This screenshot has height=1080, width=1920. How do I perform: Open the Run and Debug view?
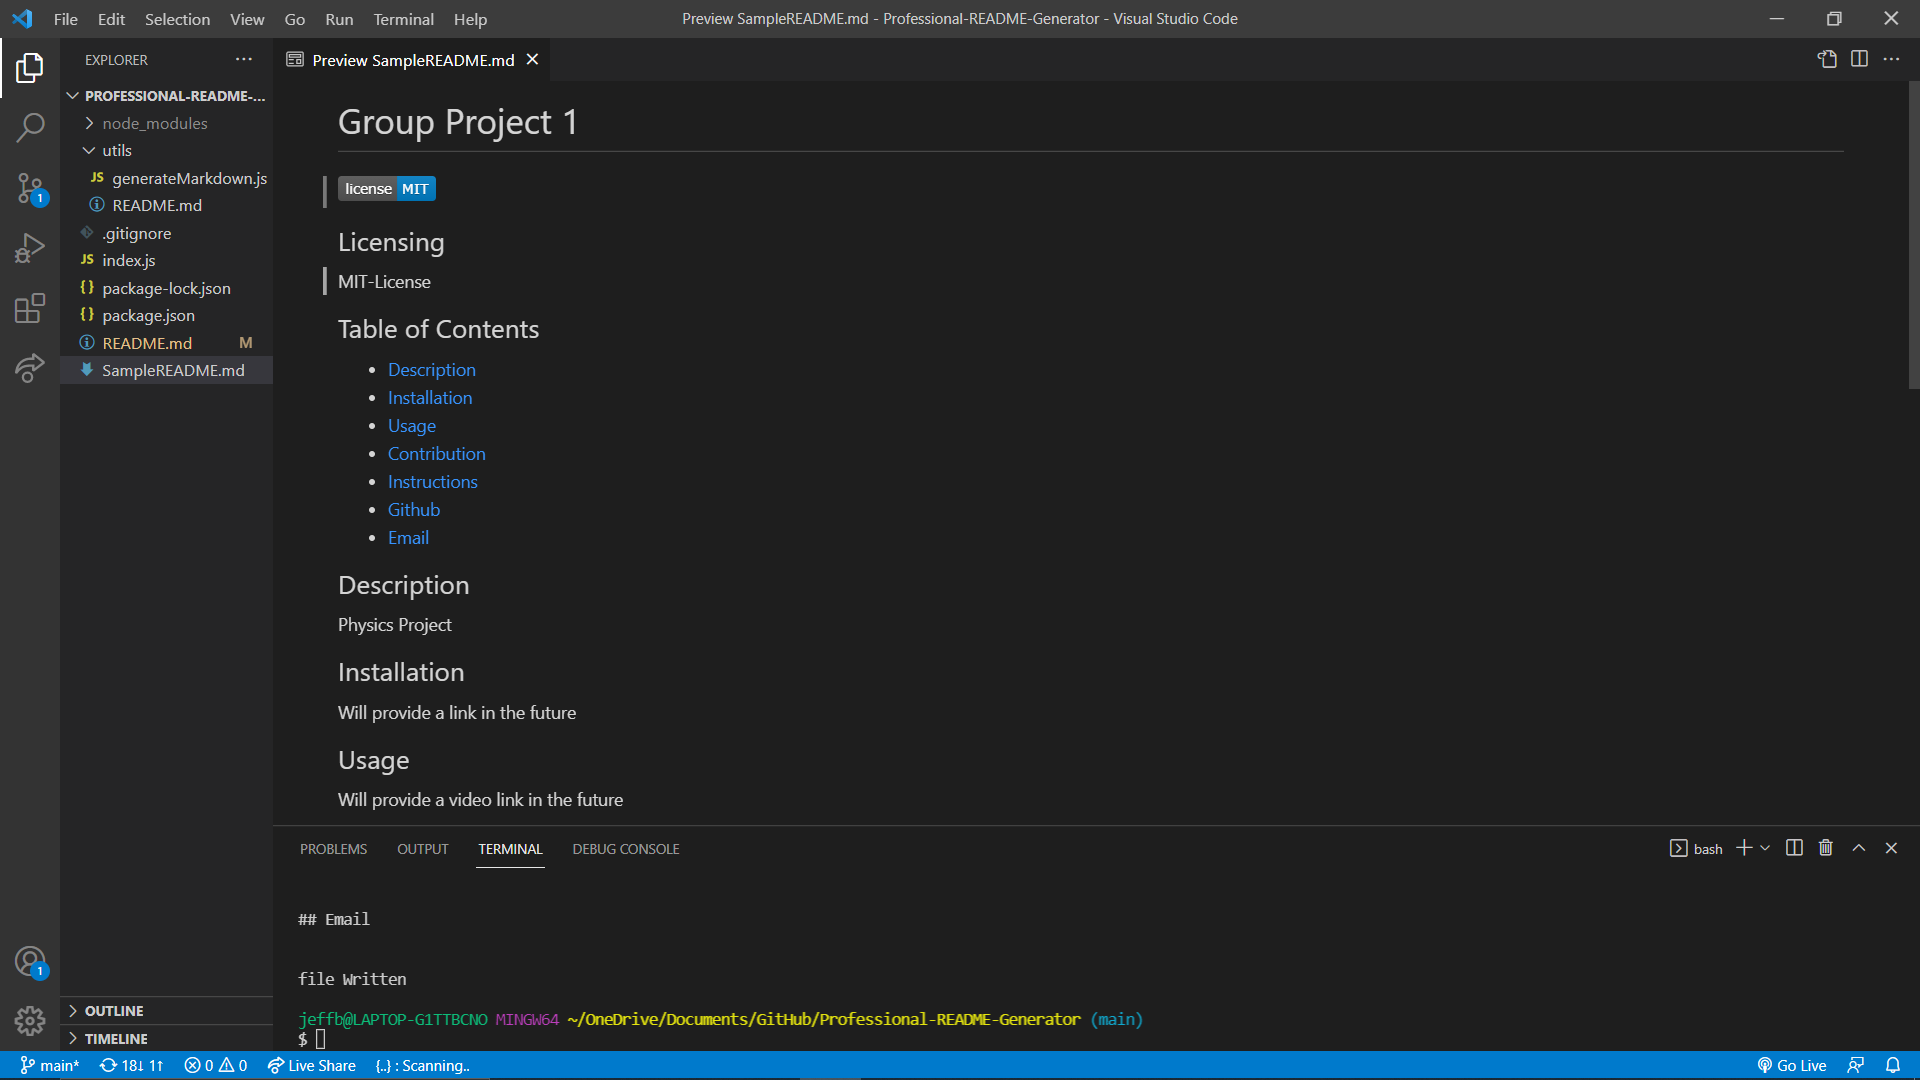click(x=30, y=247)
